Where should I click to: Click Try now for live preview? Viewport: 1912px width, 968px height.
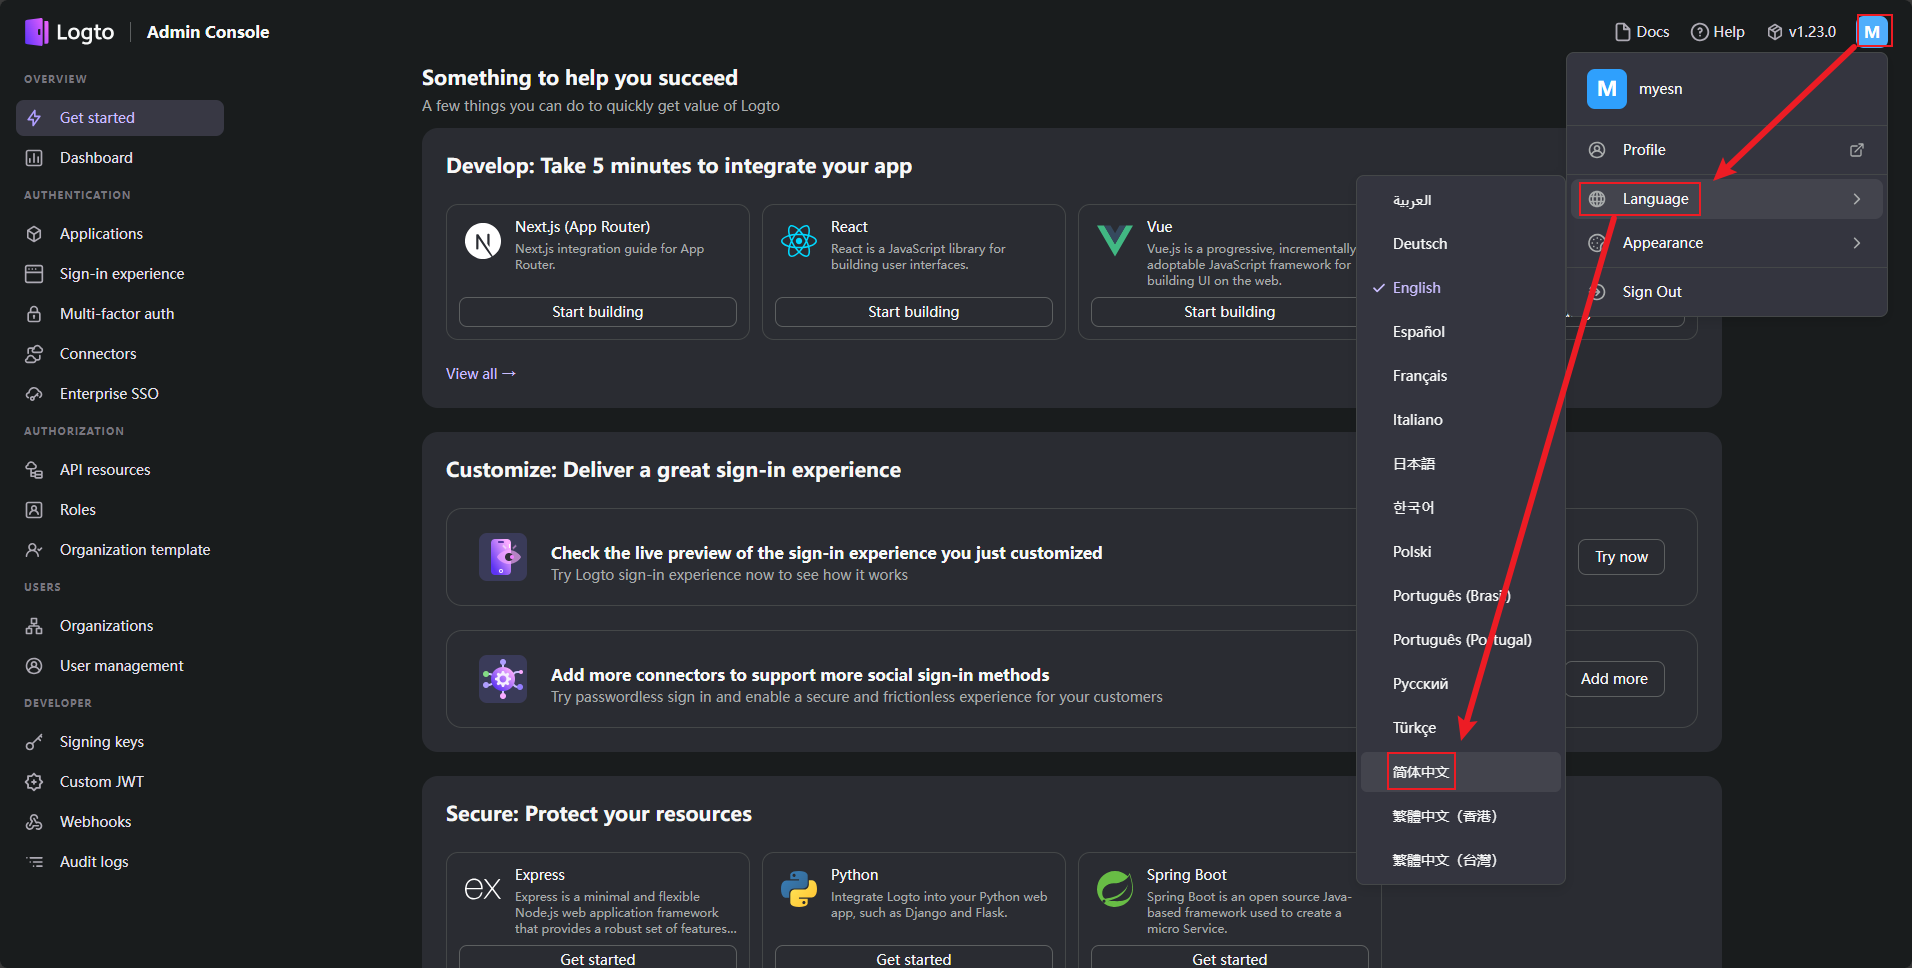click(x=1621, y=557)
